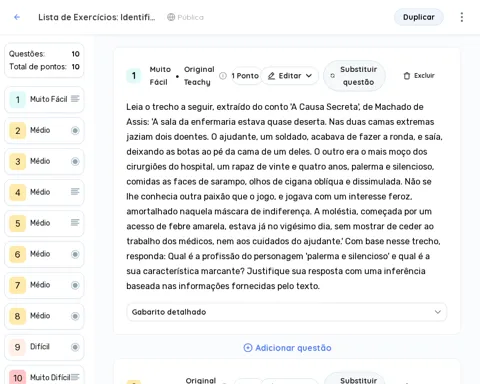Viewport: 480px width, 384px height.
Task: Select question 4 Médio in sidebar
Action: coord(44,192)
